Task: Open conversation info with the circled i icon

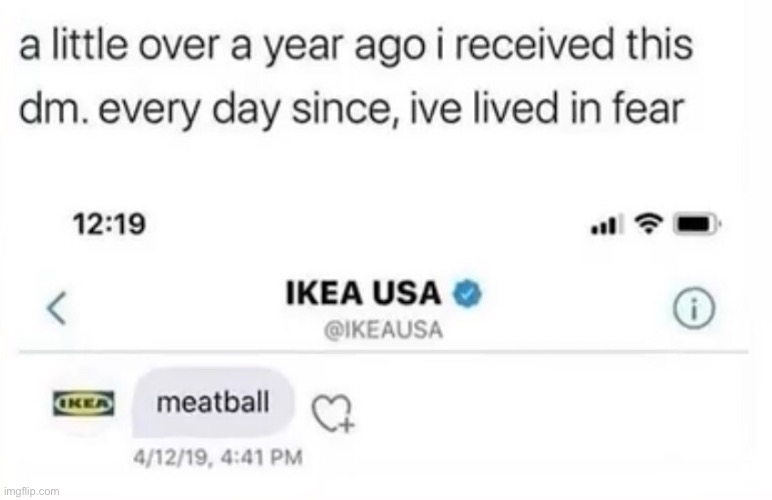Action: [x=693, y=309]
